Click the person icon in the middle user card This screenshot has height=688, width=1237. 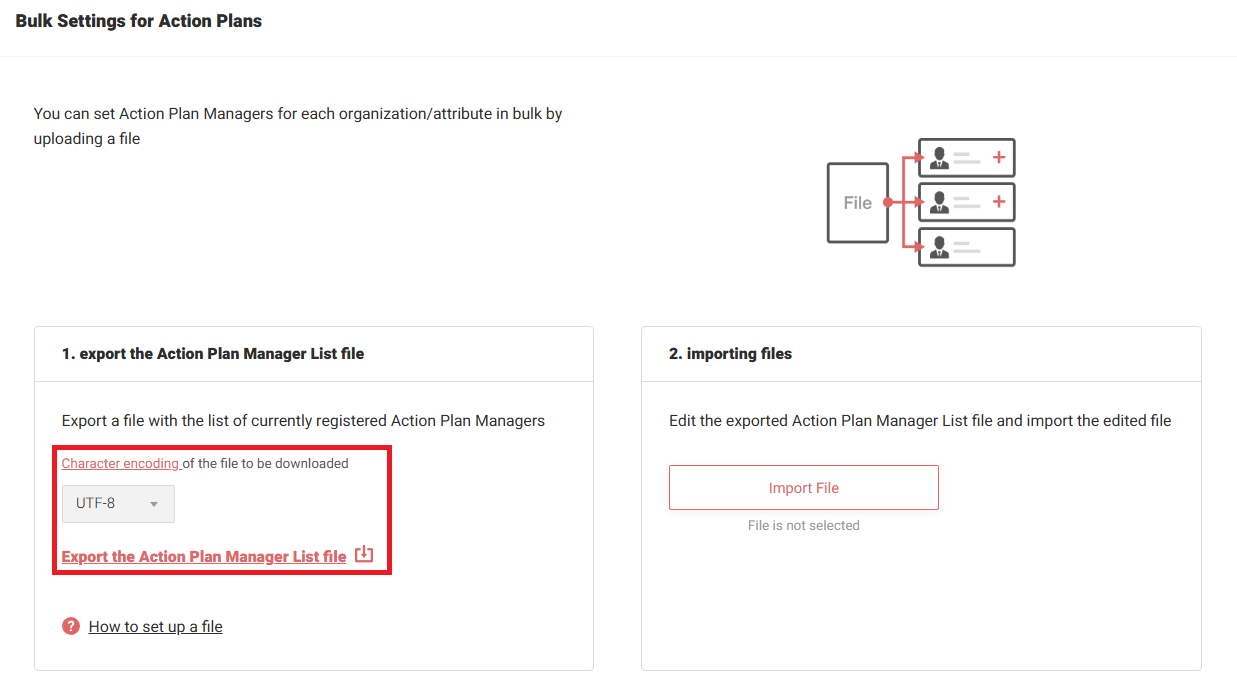tap(939, 202)
